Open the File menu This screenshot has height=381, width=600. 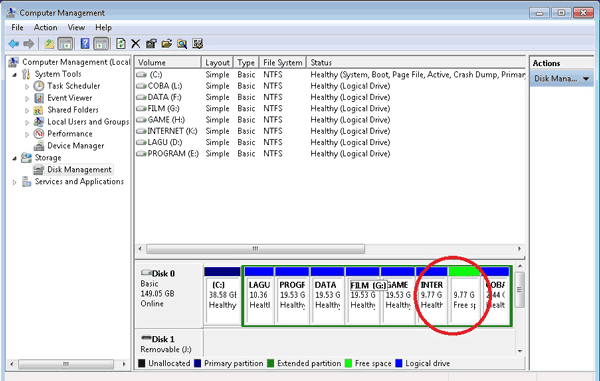[x=17, y=28]
